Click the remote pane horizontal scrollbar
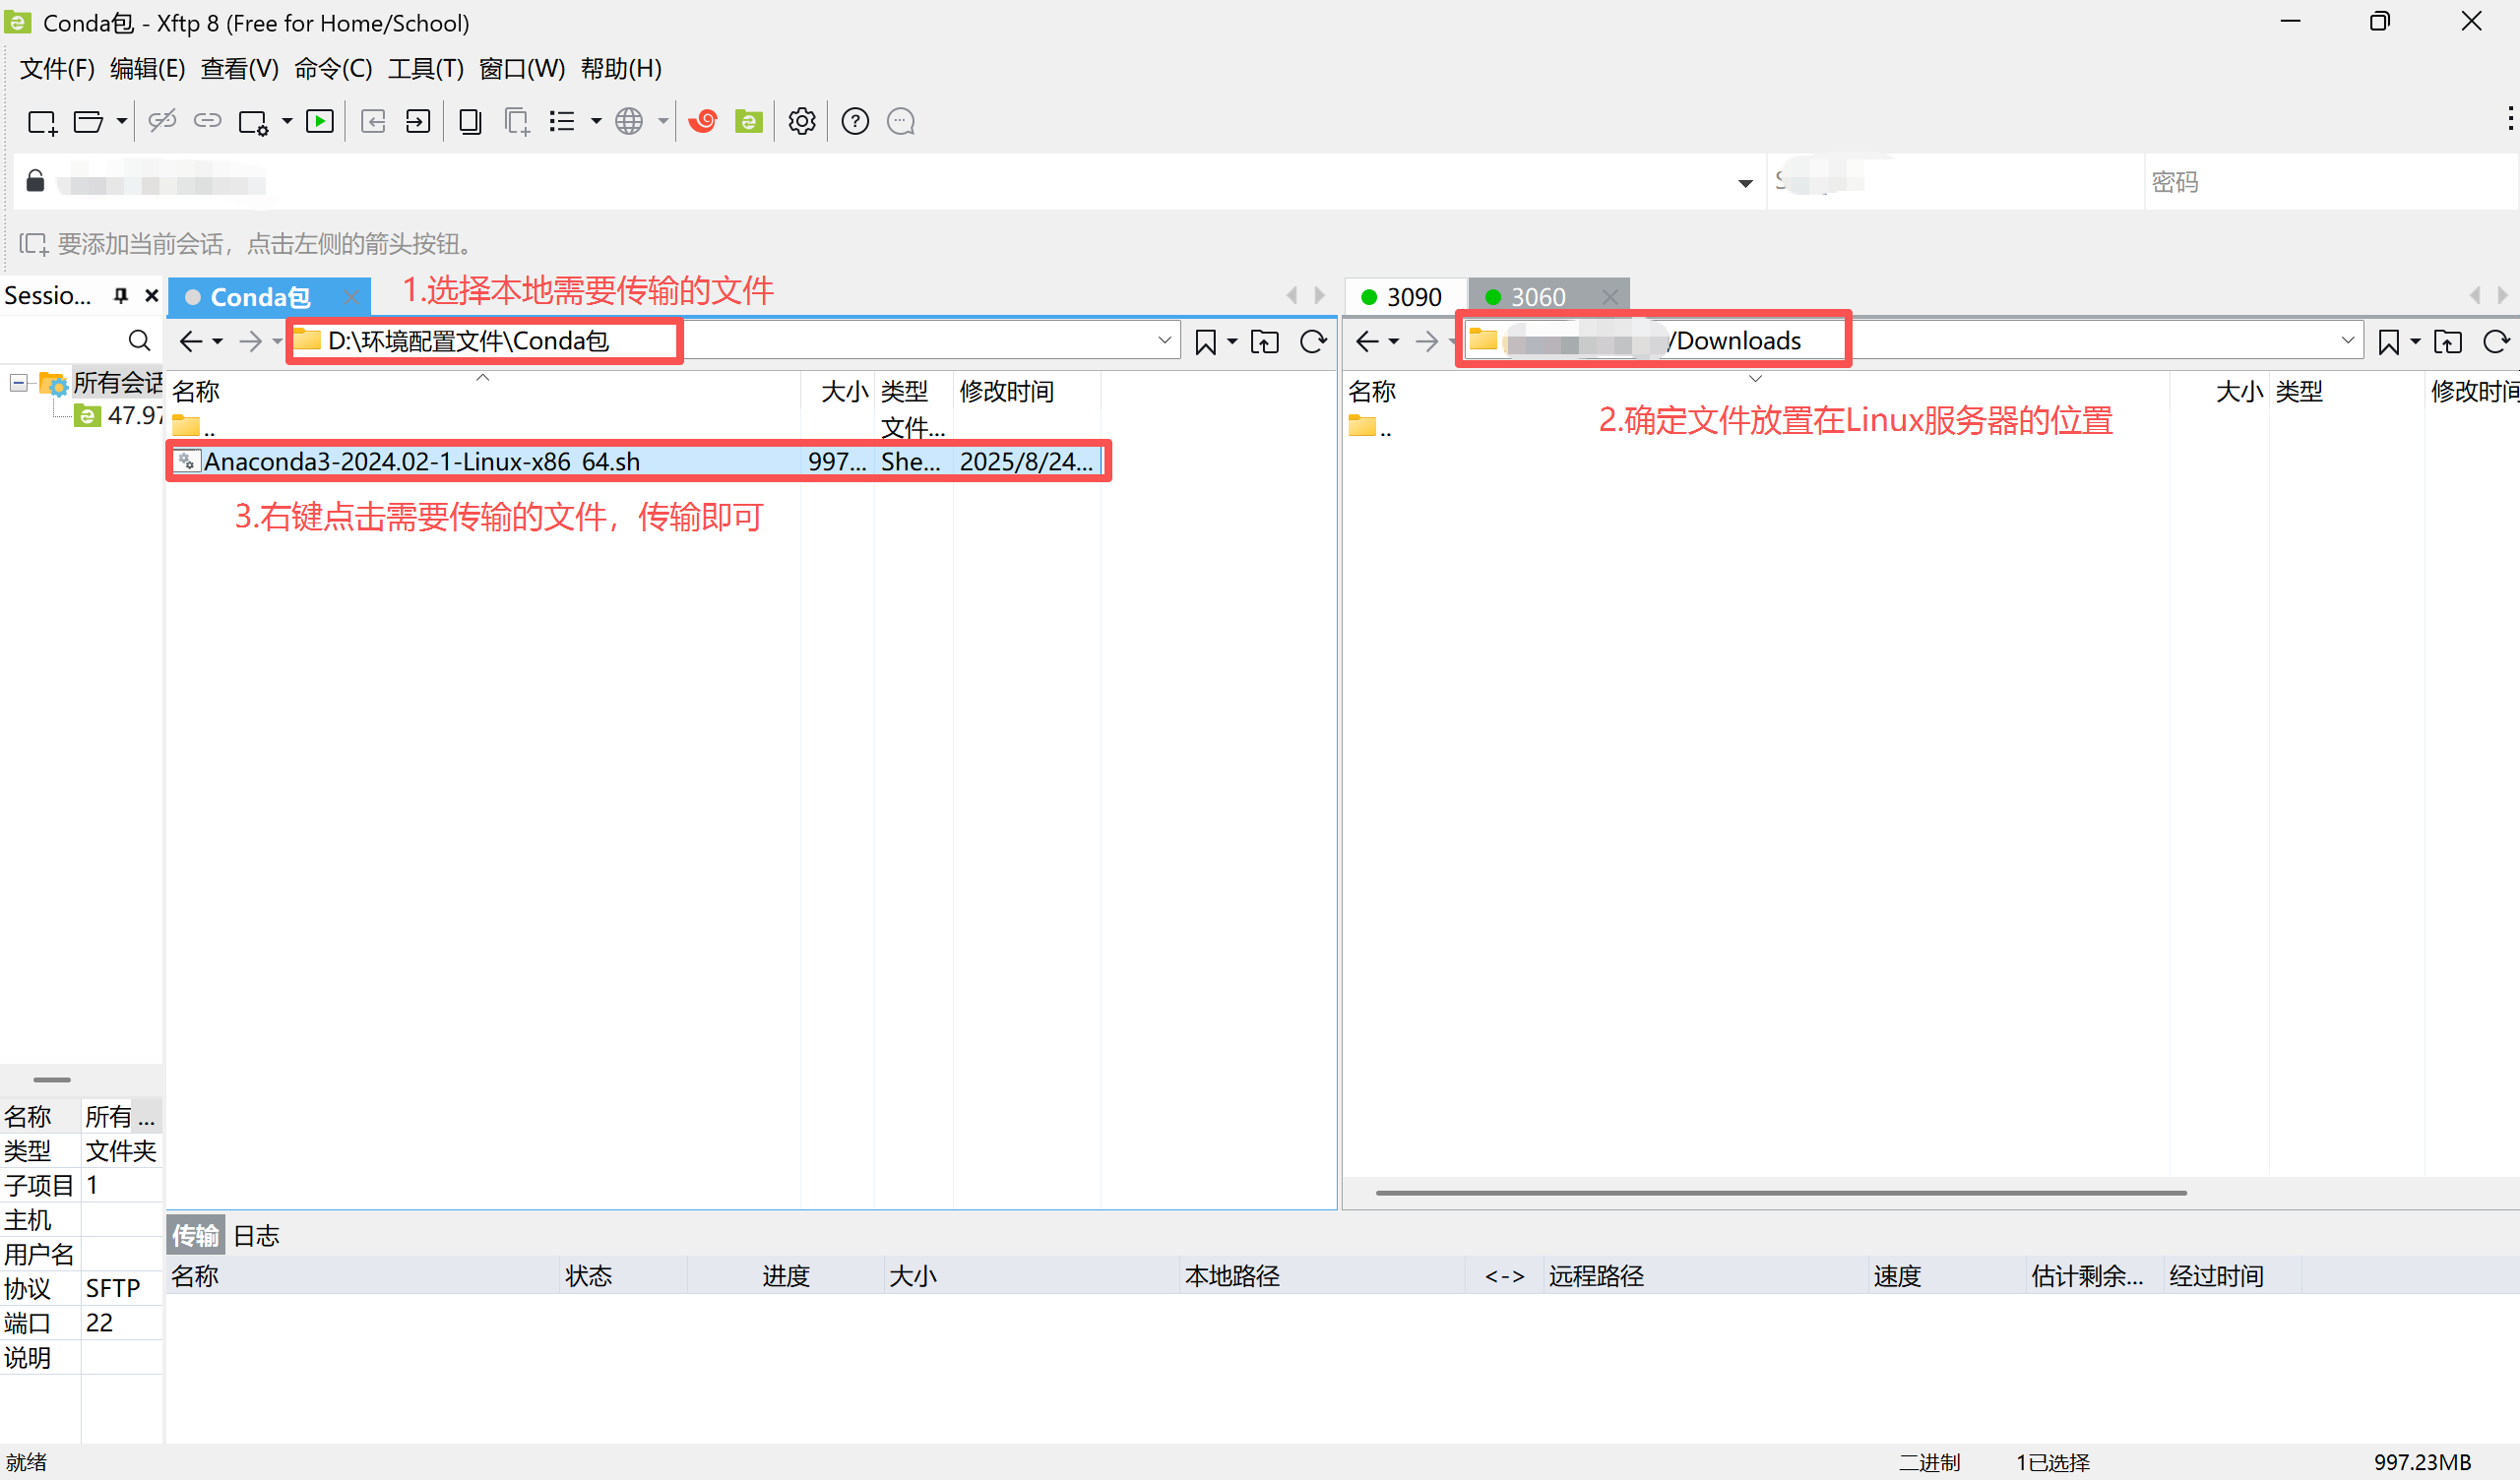 [x=1780, y=1193]
